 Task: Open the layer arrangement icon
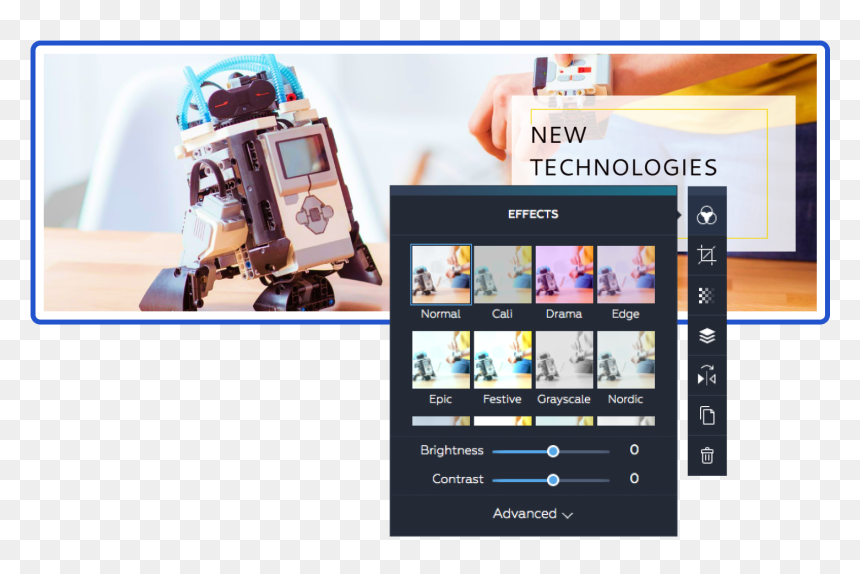coord(706,336)
